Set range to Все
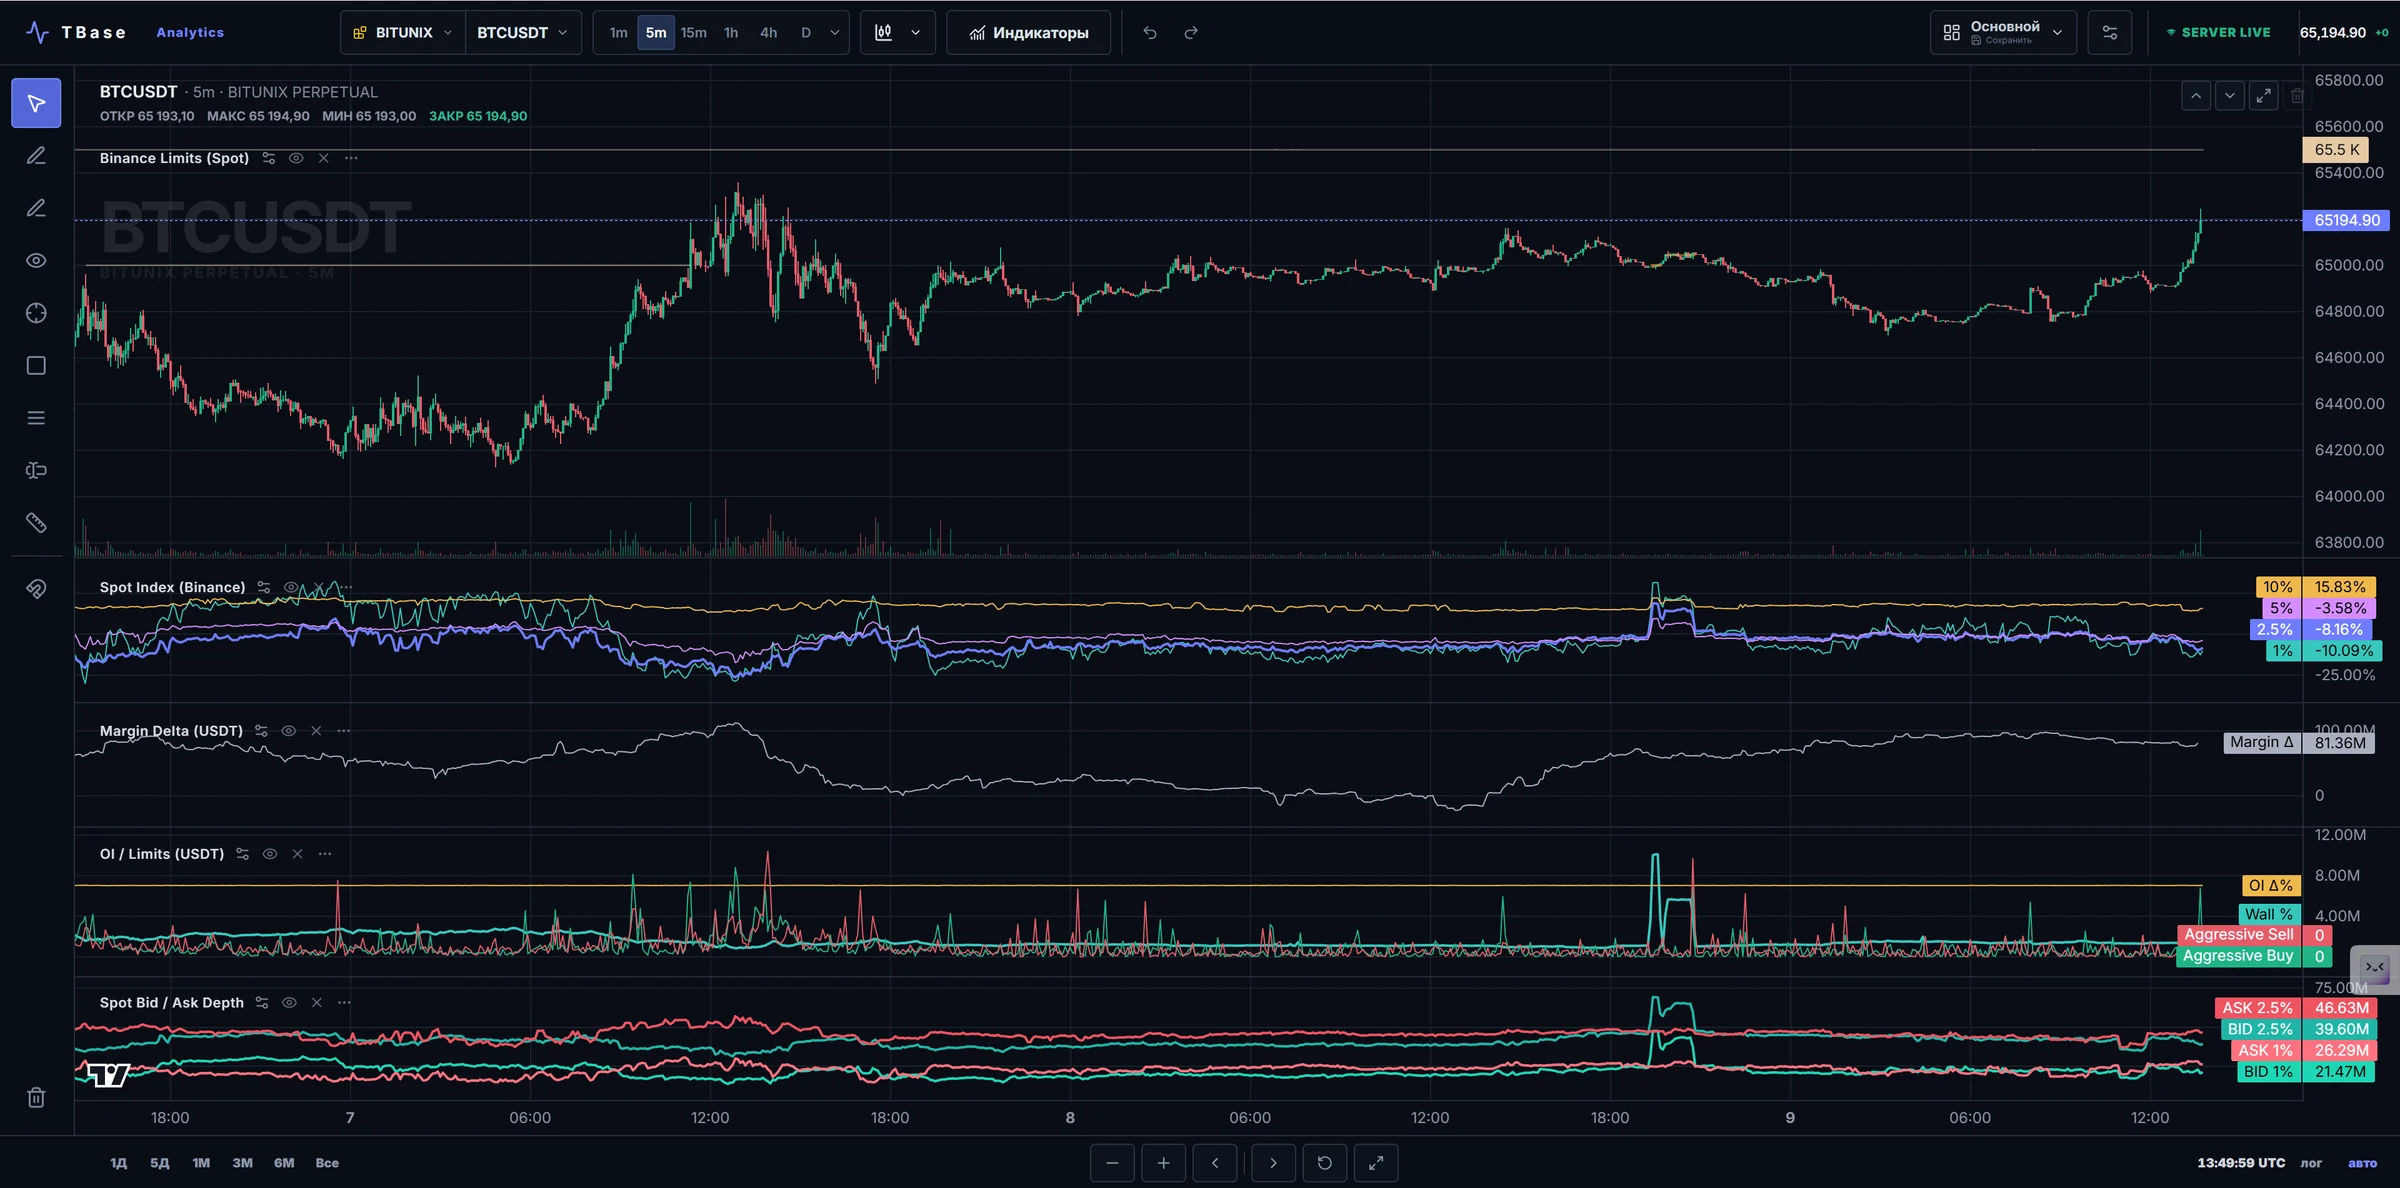This screenshot has width=2400, height=1188. click(x=327, y=1163)
